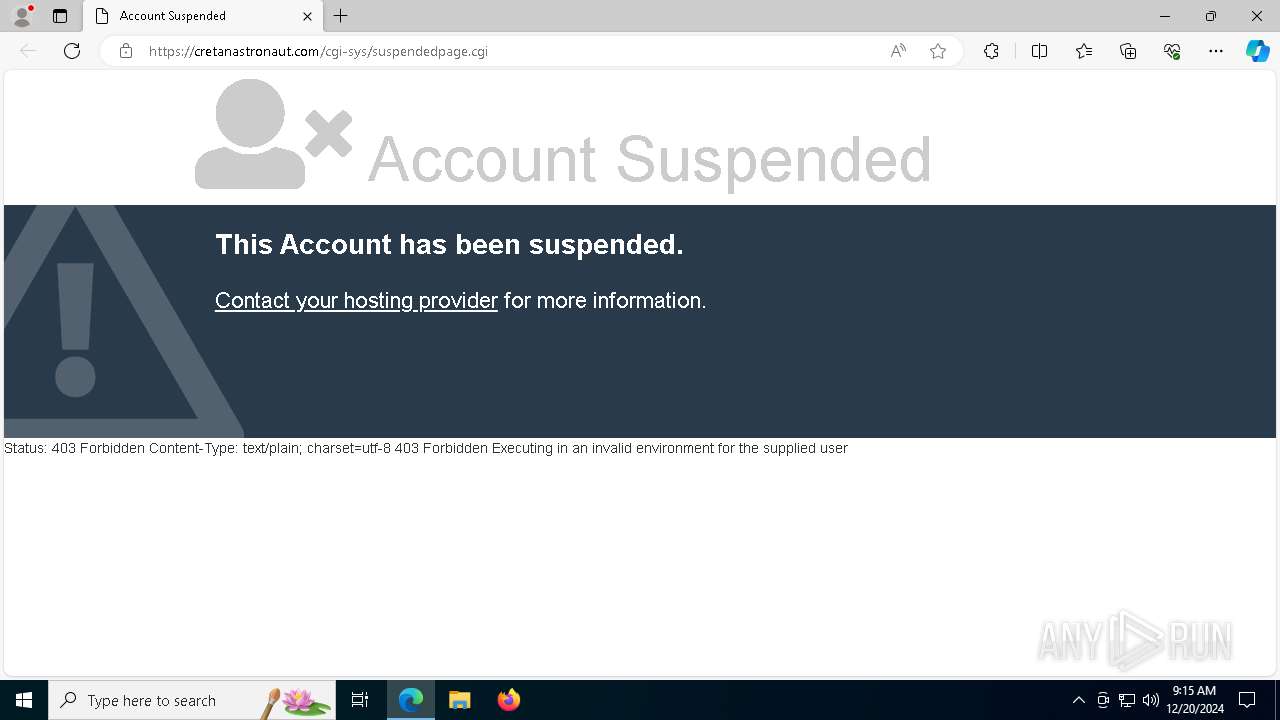Open the Extensions puzzle icon
The height and width of the screenshot is (720, 1280).
tap(991, 51)
